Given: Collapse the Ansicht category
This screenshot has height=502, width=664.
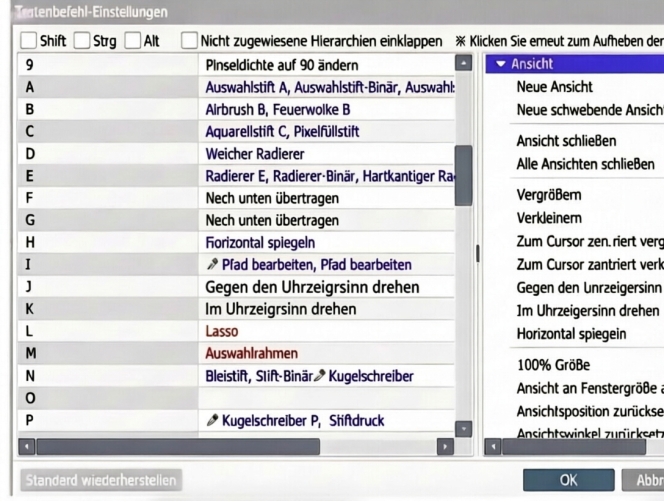Looking at the screenshot, I should coord(501,64).
